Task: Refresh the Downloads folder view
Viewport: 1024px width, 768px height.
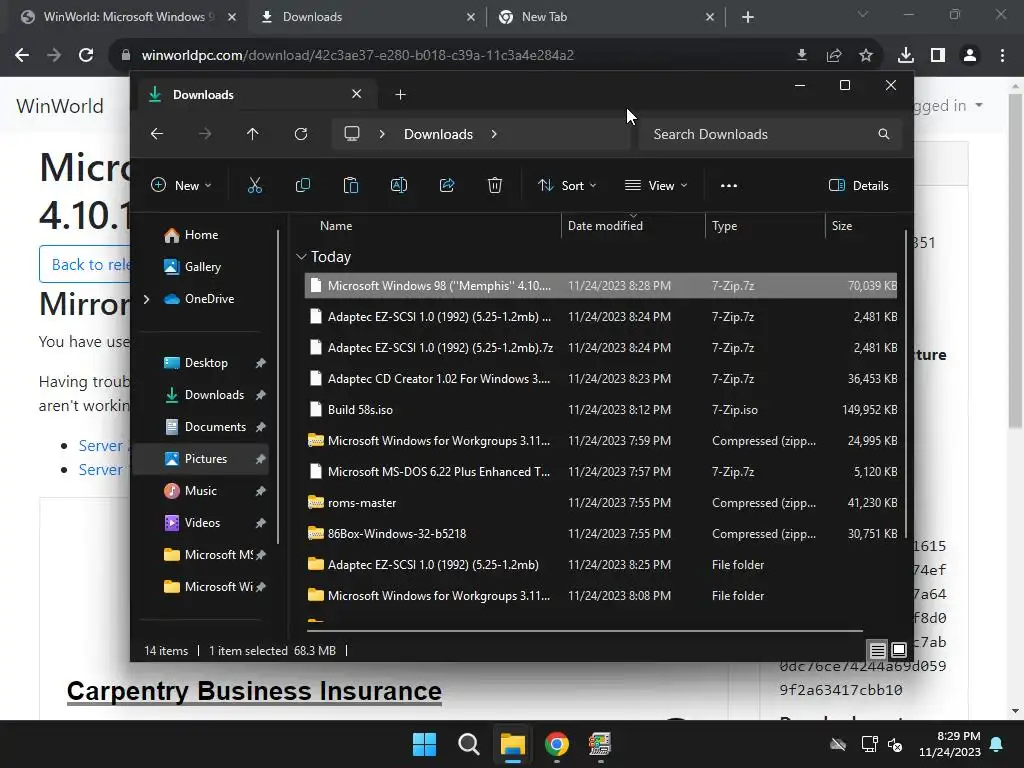Action: coord(300,134)
